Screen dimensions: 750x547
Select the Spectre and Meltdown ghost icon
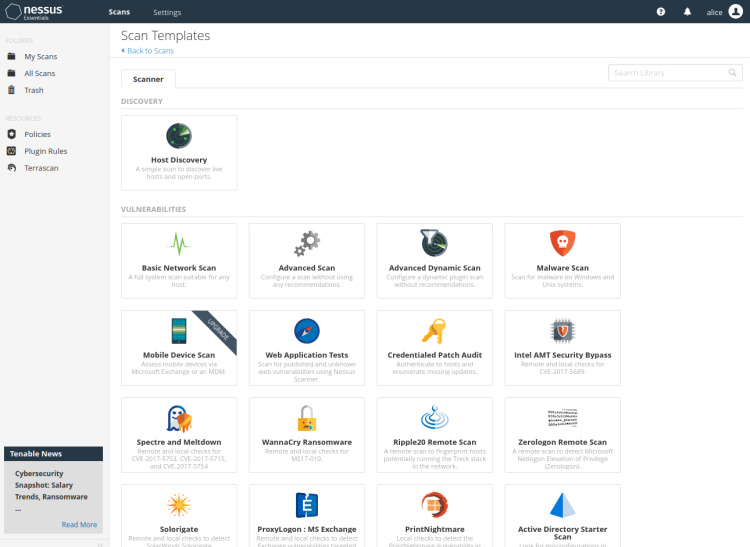coord(179,418)
